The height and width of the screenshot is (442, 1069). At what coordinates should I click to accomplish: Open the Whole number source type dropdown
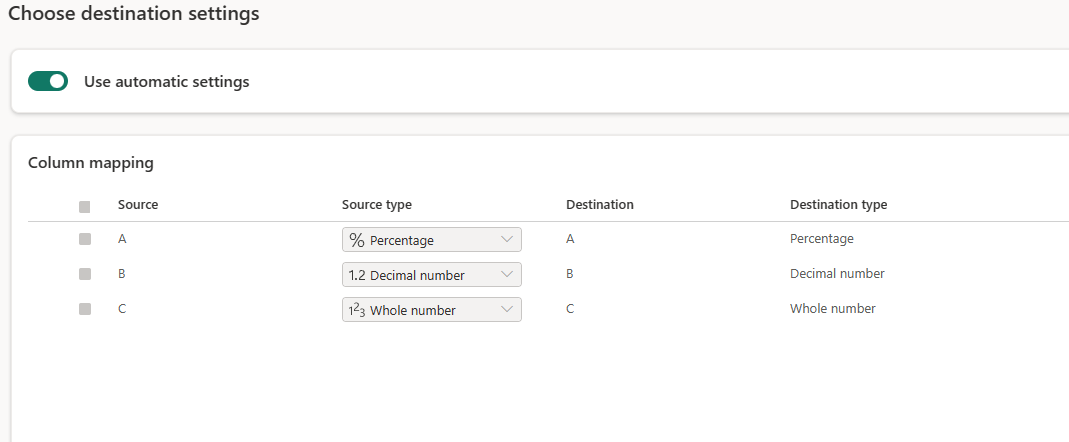[432, 310]
